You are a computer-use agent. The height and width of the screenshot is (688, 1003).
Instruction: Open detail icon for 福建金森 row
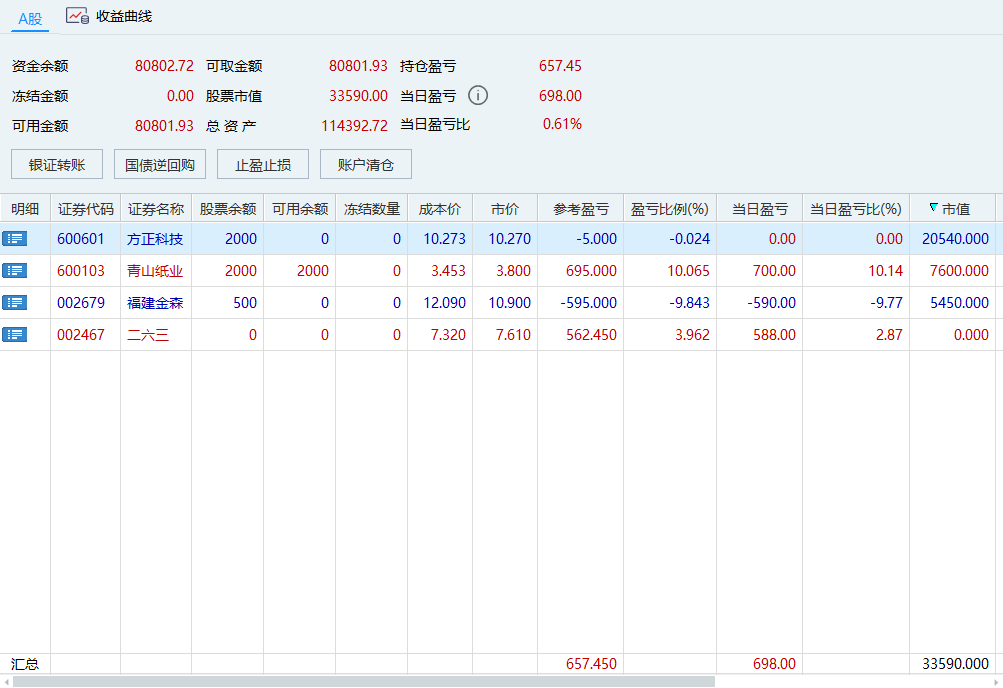pyautogui.click(x=14, y=302)
